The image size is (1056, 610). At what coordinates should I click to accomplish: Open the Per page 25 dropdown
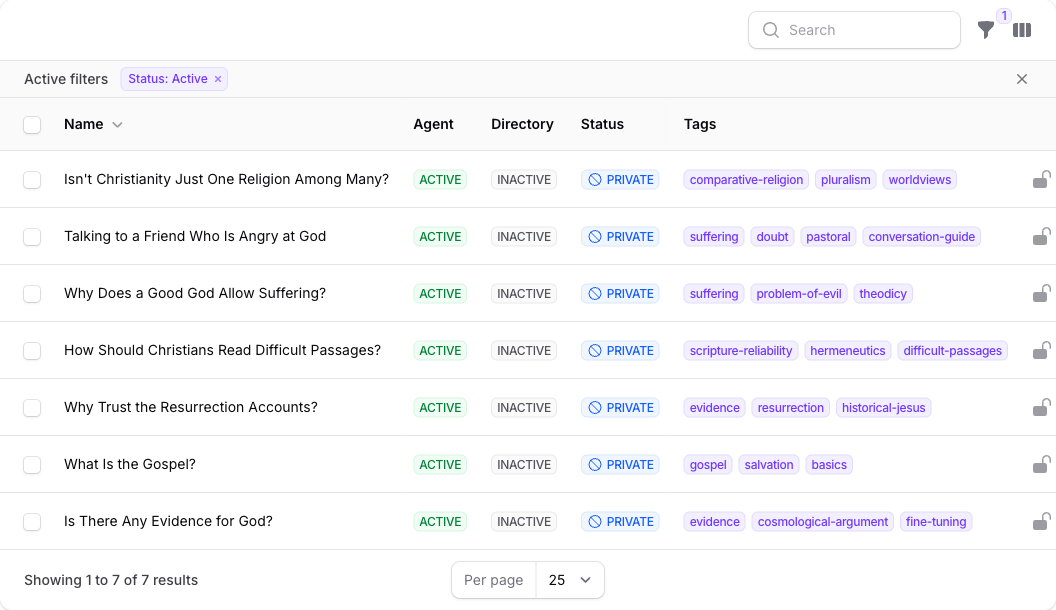click(x=570, y=580)
